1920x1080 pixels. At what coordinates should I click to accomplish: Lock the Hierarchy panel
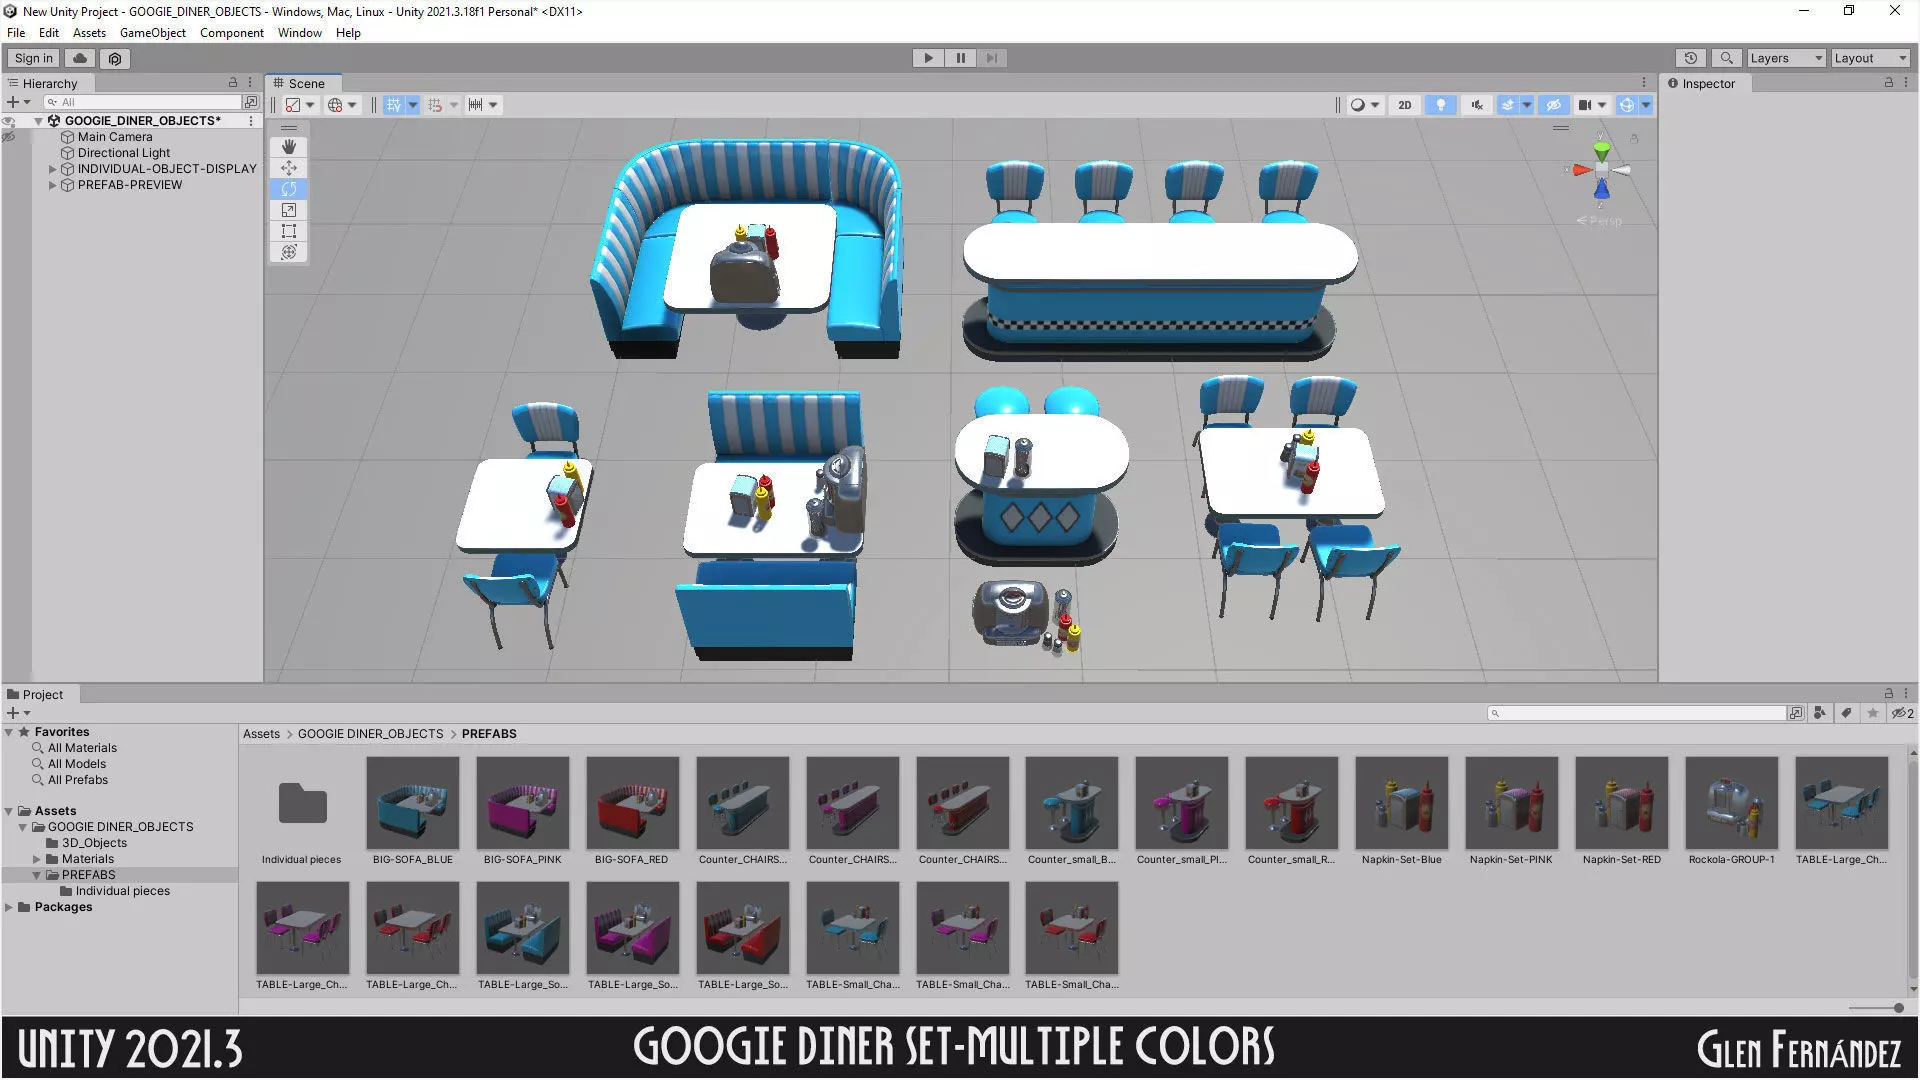click(233, 83)
